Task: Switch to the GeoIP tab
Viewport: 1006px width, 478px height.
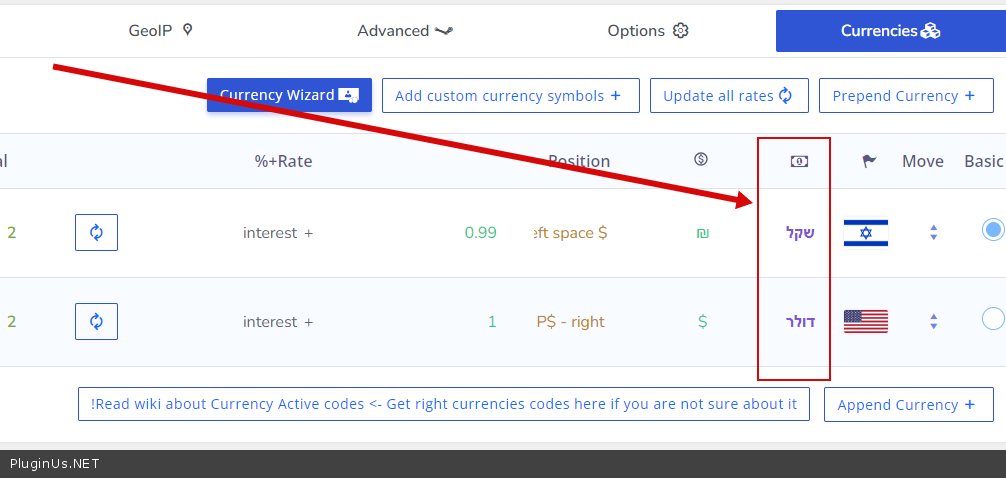Action: click(160, 31)
